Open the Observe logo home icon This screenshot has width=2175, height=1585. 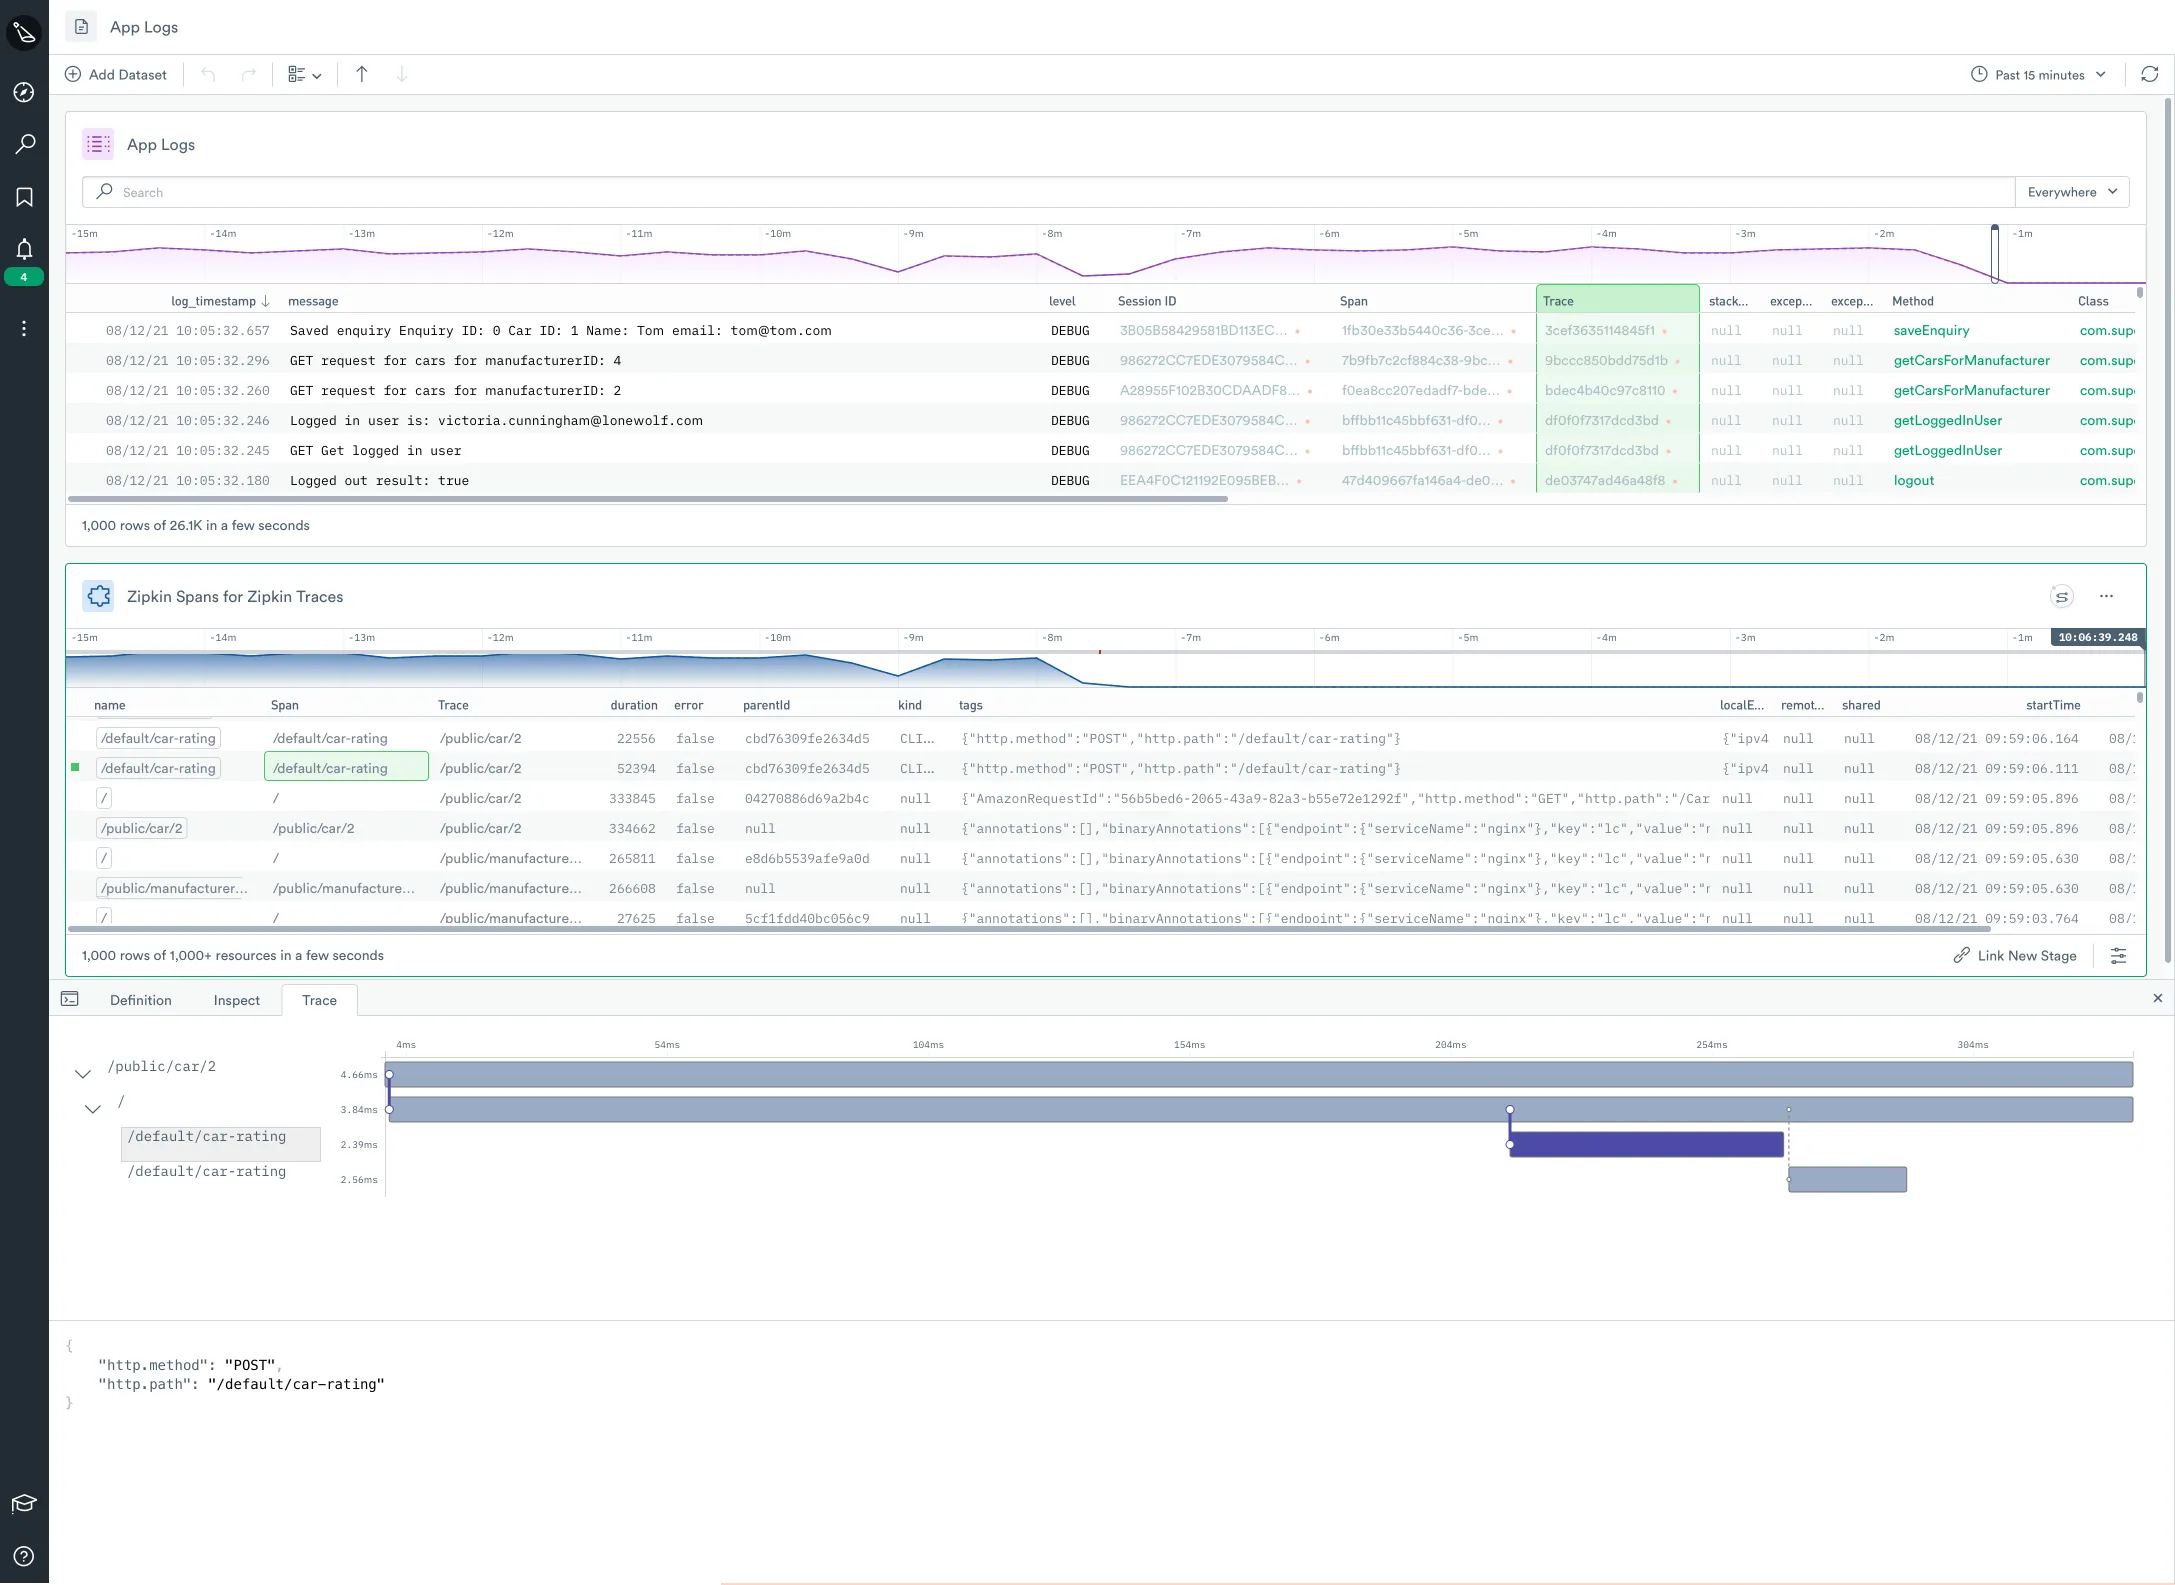click(x=24, y=33)
